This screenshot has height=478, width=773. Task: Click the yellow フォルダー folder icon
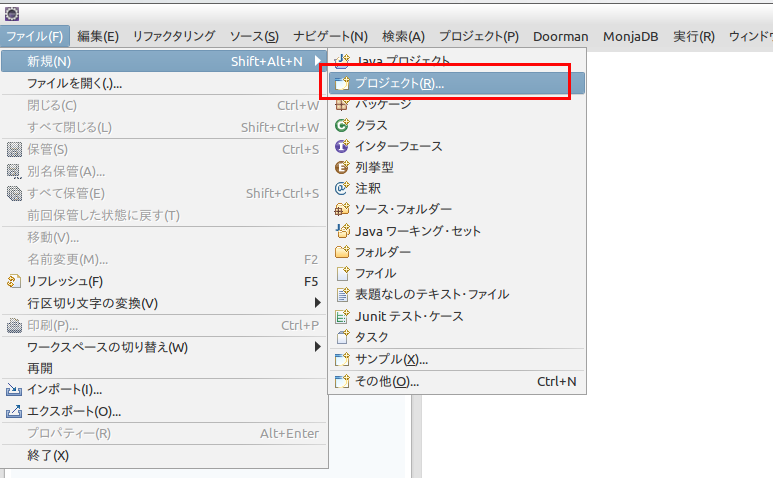pos(342,252)
